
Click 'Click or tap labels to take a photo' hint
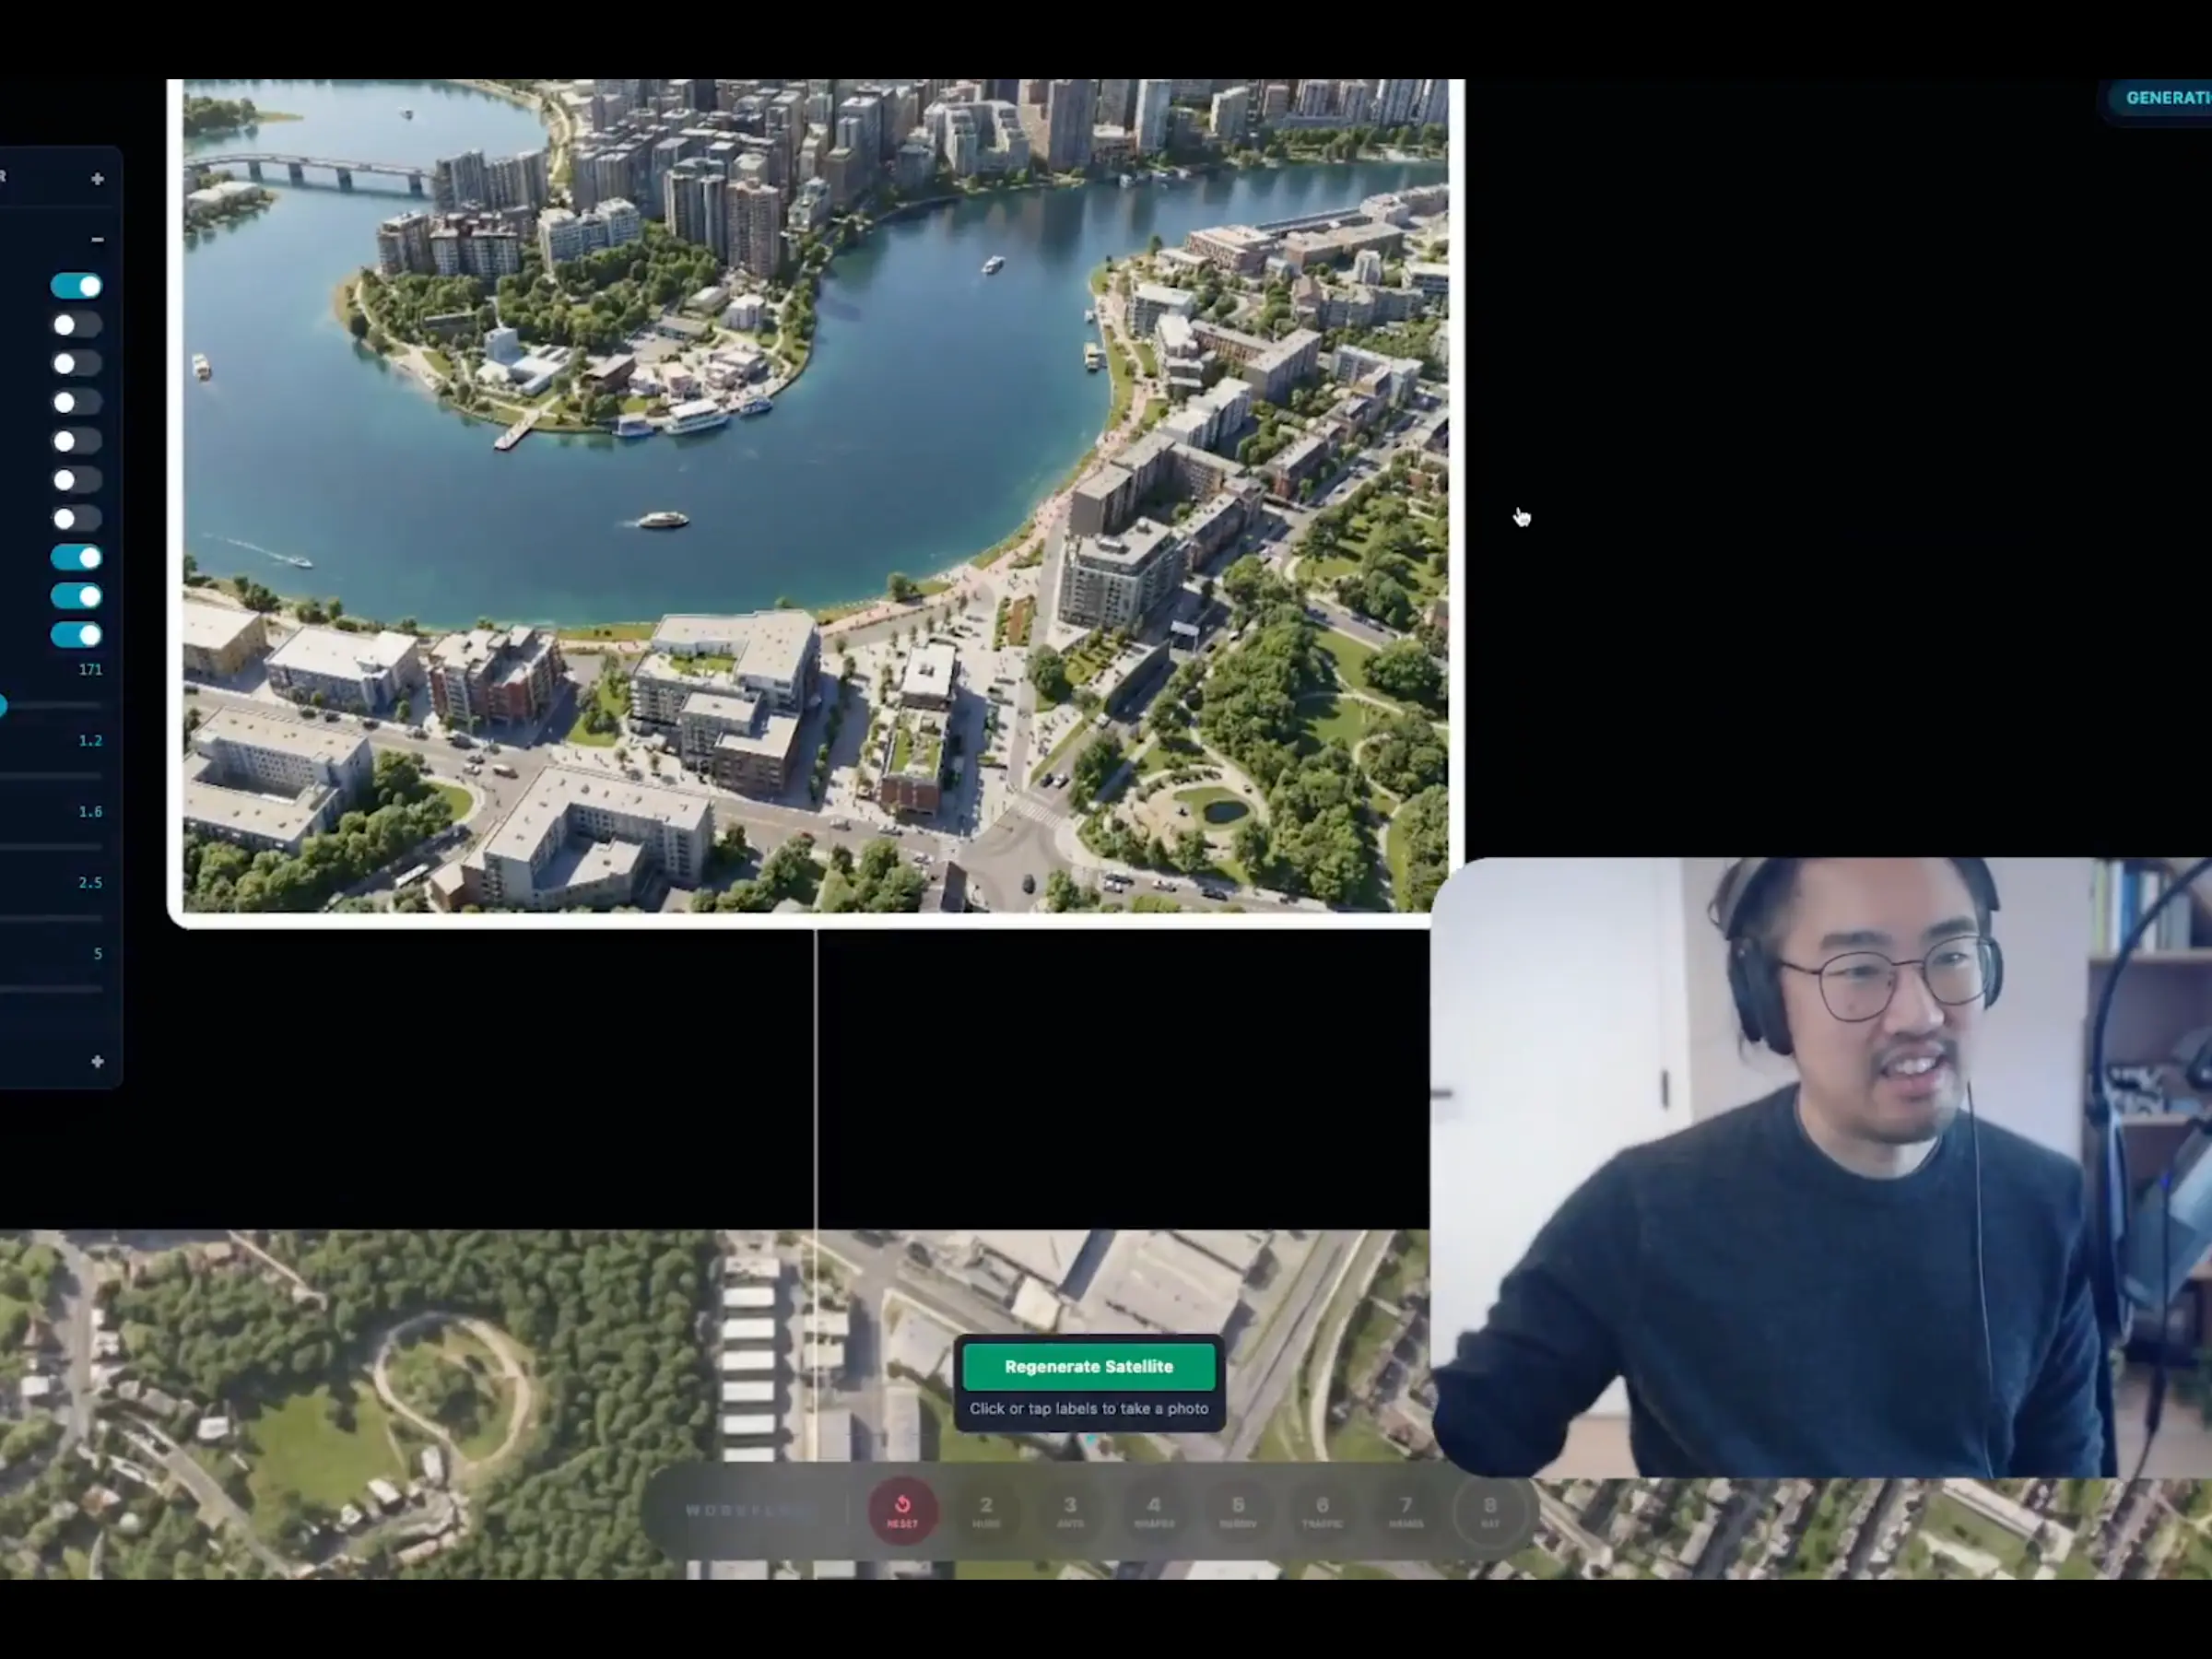[x=1088, y=1409]
